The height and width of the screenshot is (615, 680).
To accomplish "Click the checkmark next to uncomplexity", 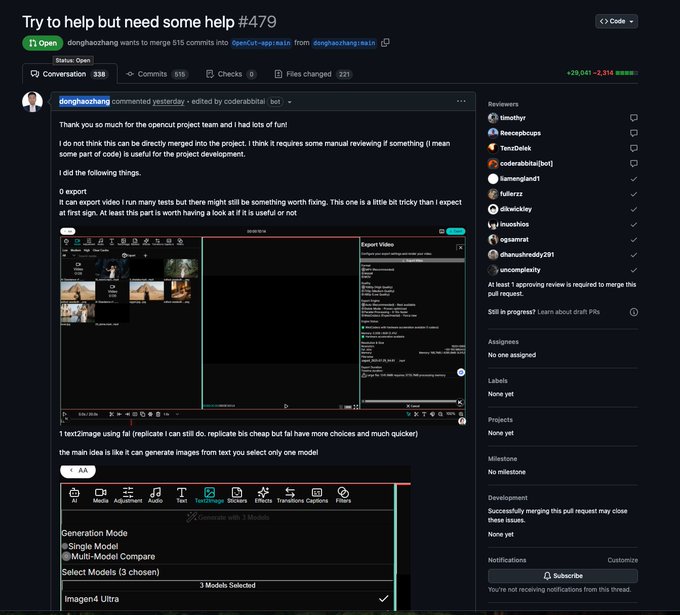I will click(x=633, y=270).
